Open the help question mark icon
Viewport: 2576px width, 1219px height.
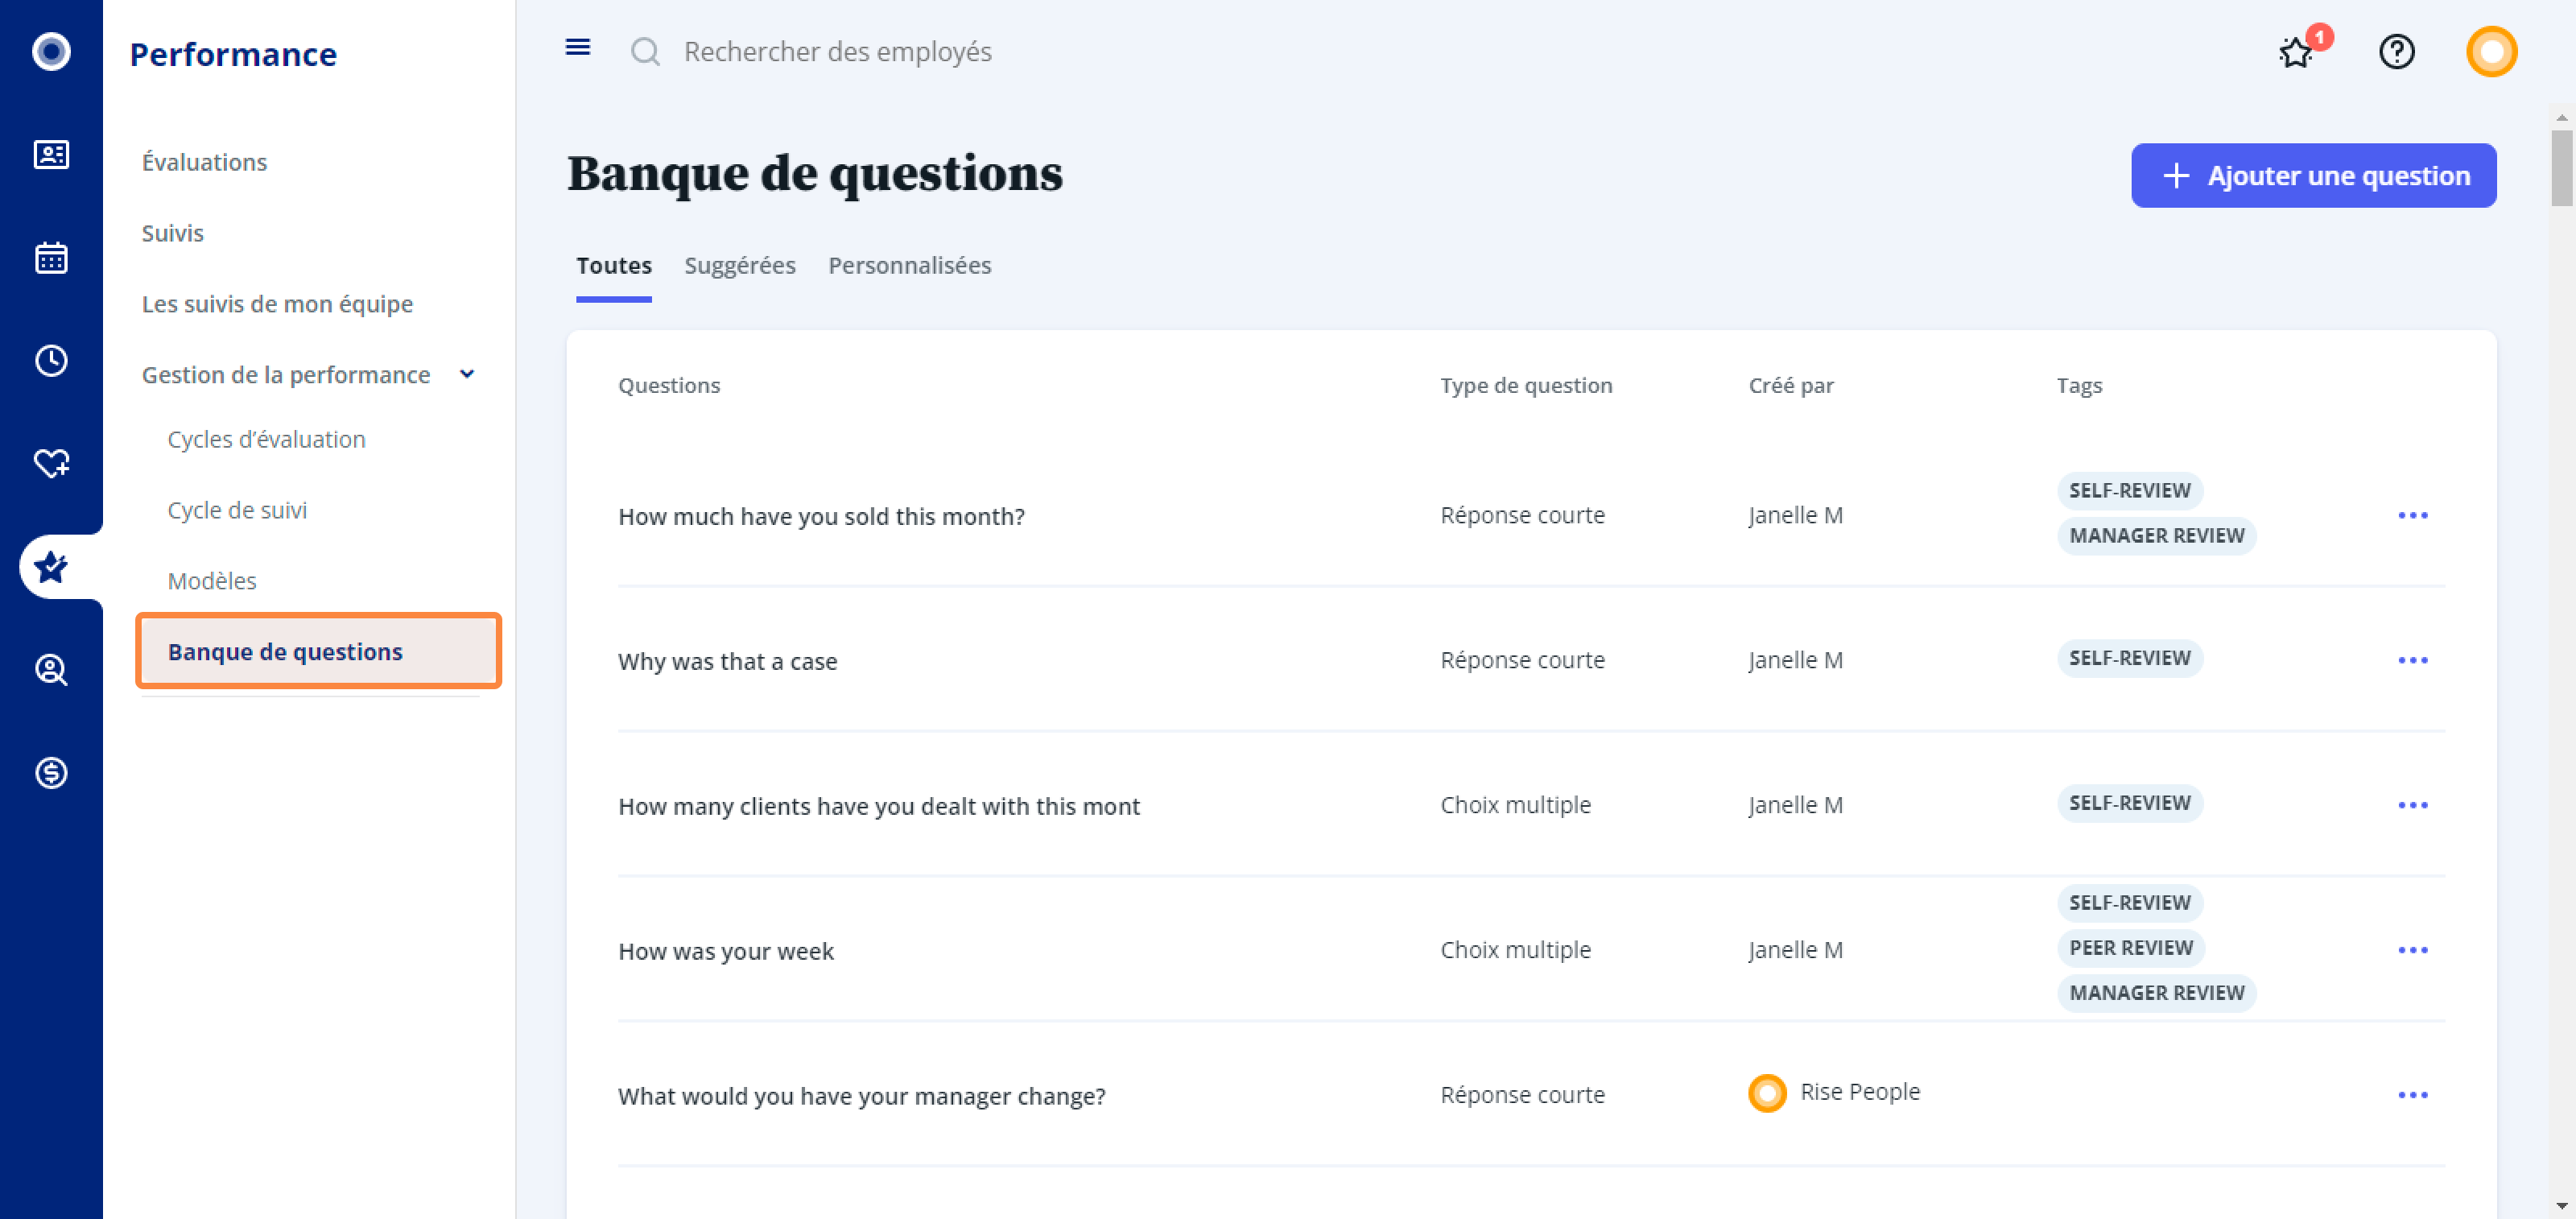pyautogui.click(x=2396, y=51)
